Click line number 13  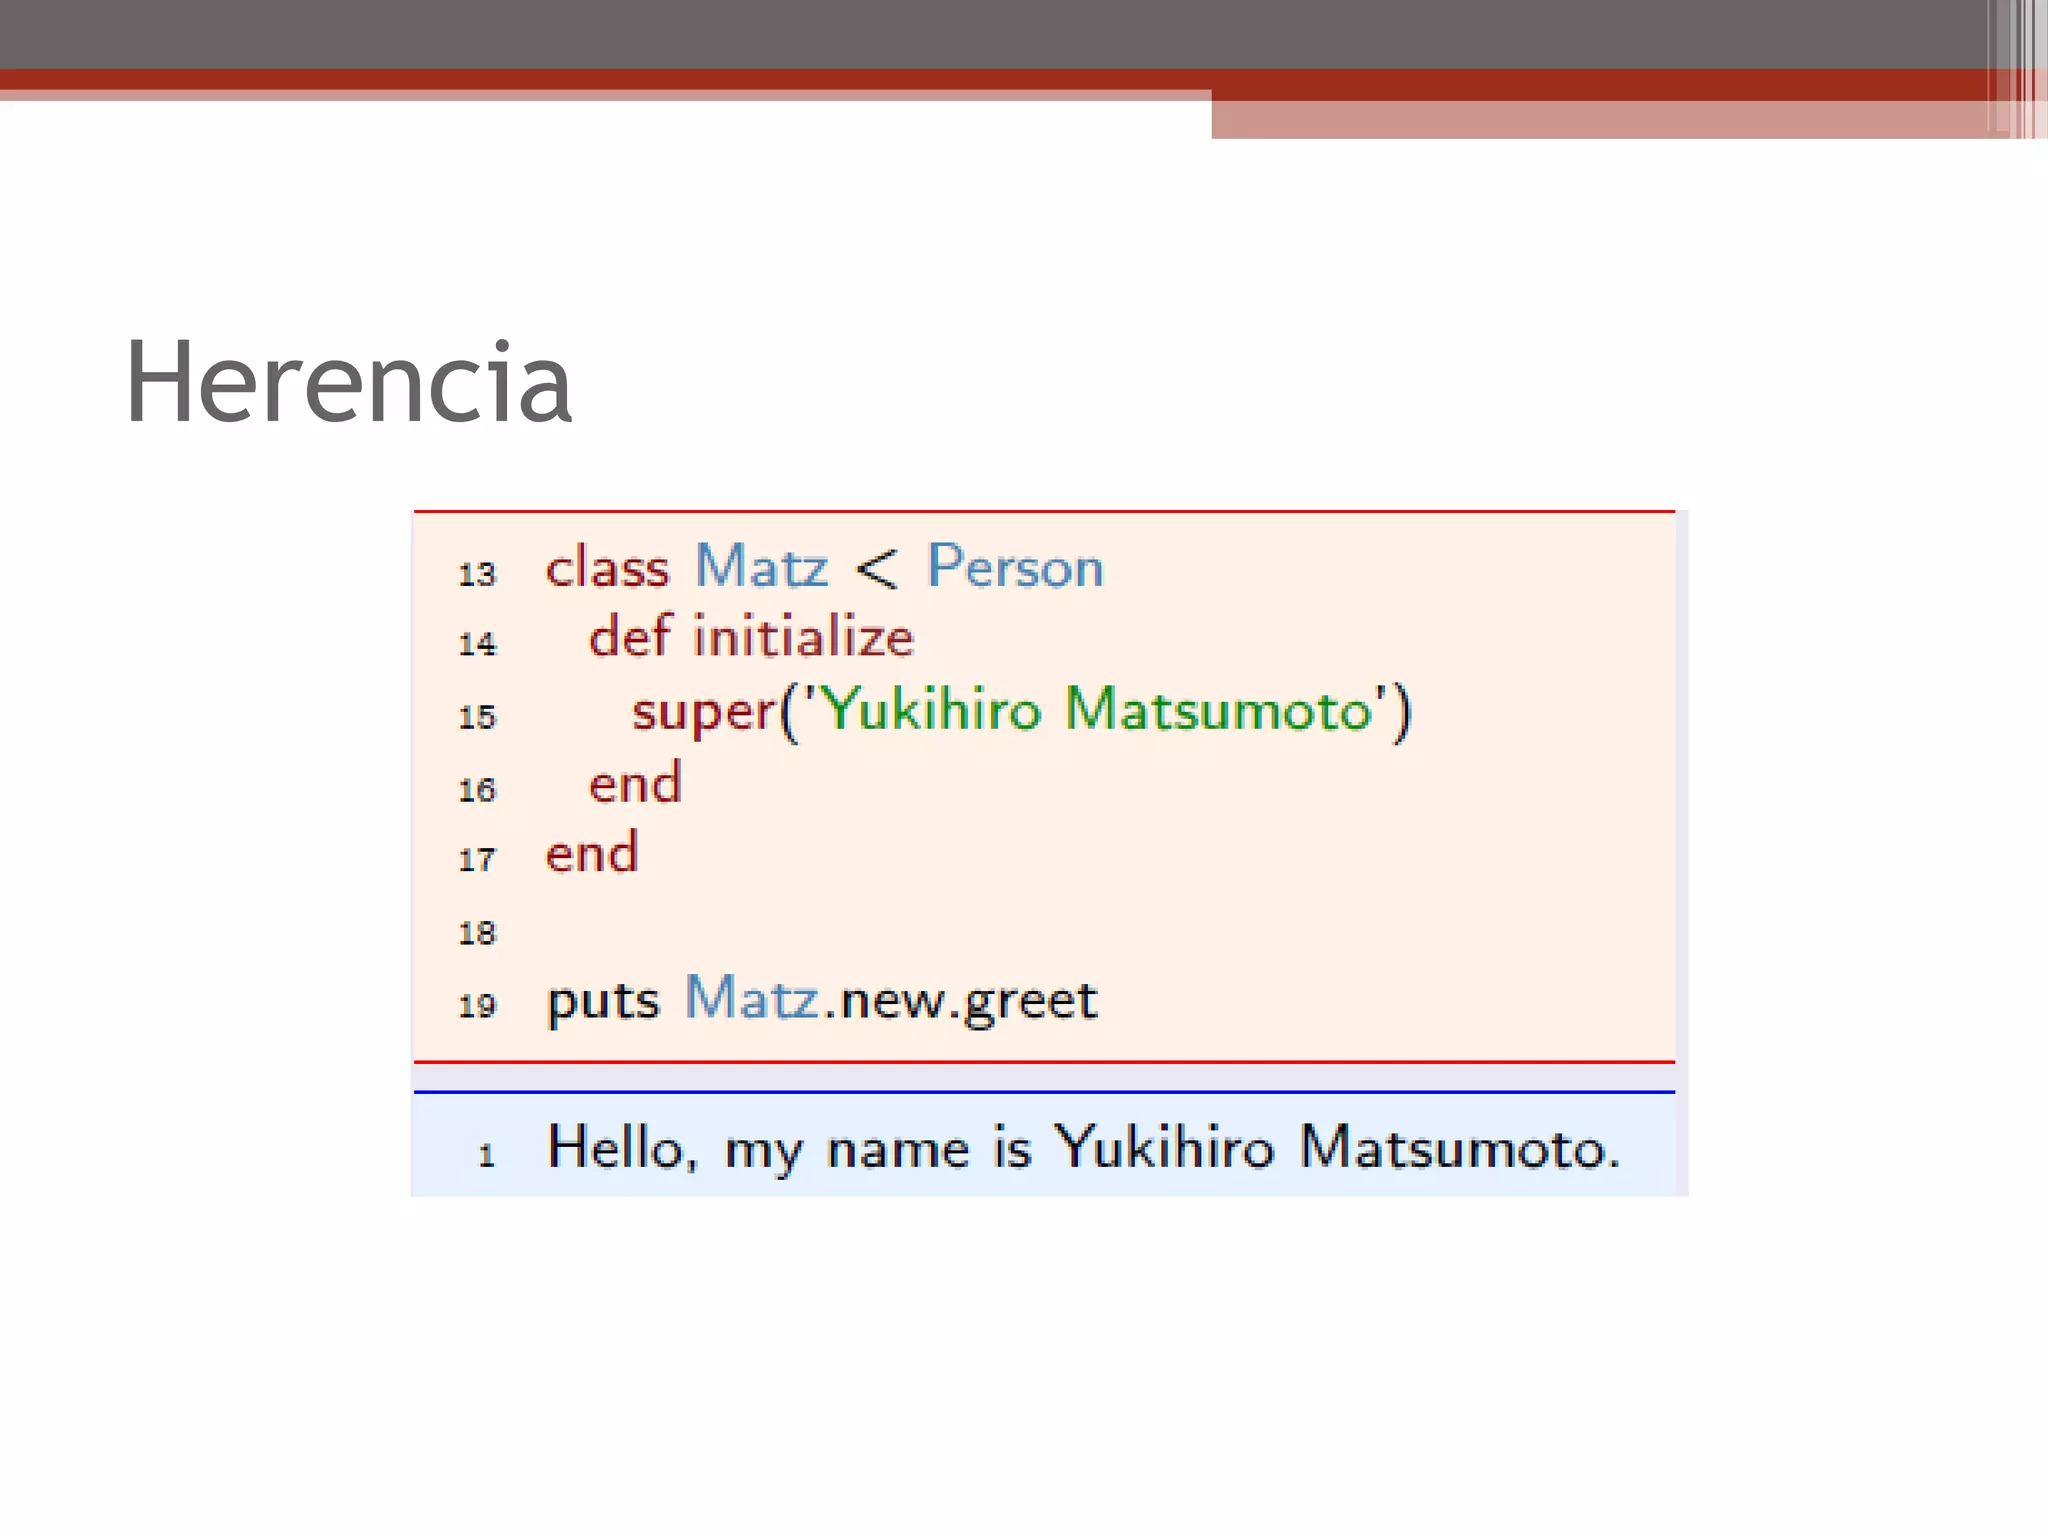pyautogui.click(x=477, y=574)
